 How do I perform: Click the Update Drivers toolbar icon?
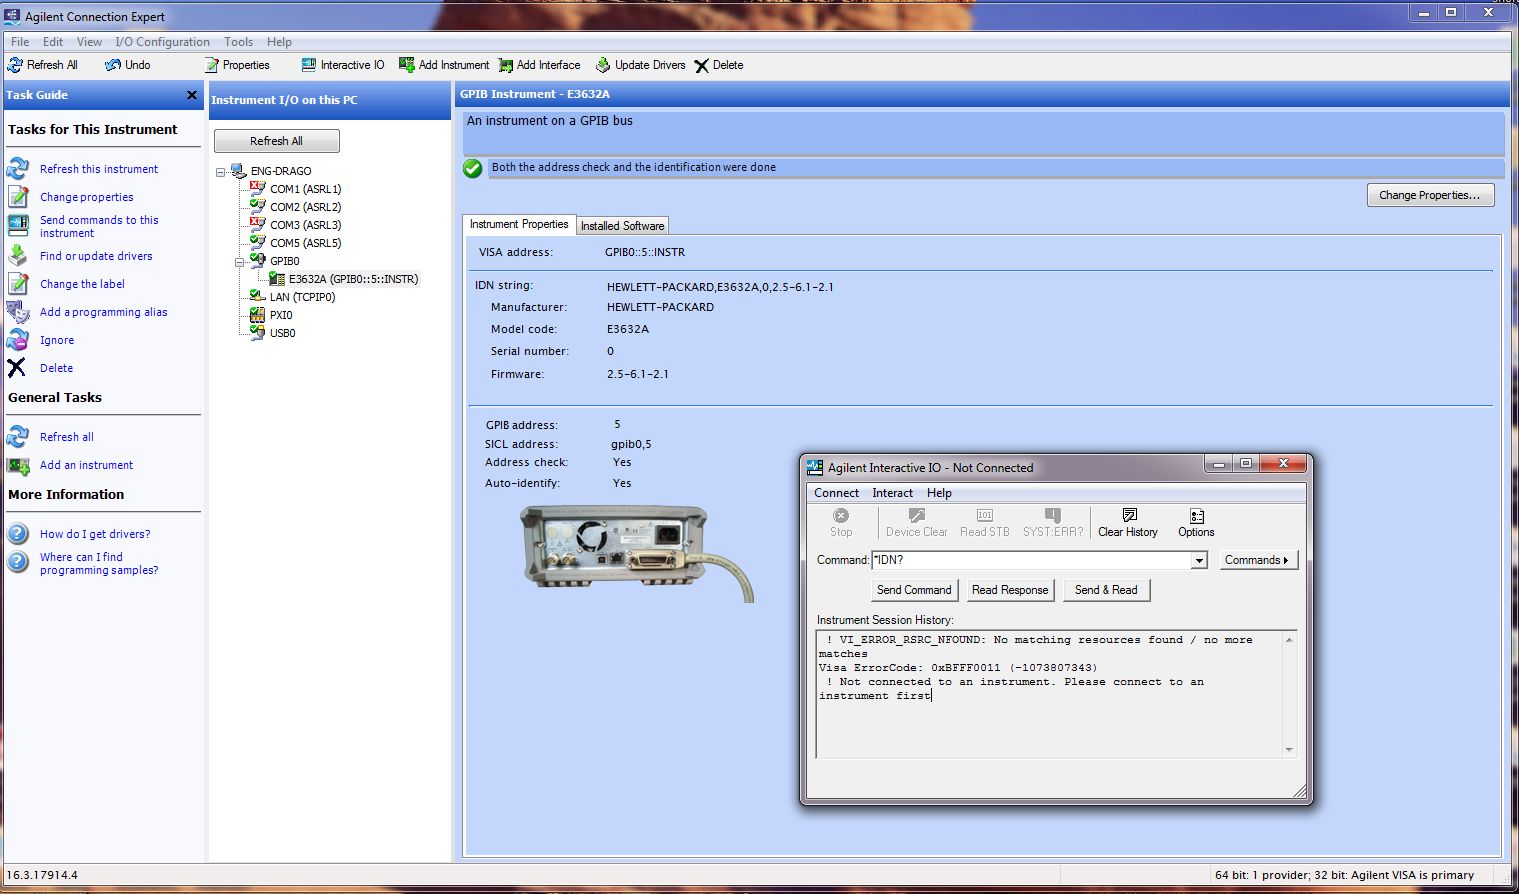click(x=603, y=65)
